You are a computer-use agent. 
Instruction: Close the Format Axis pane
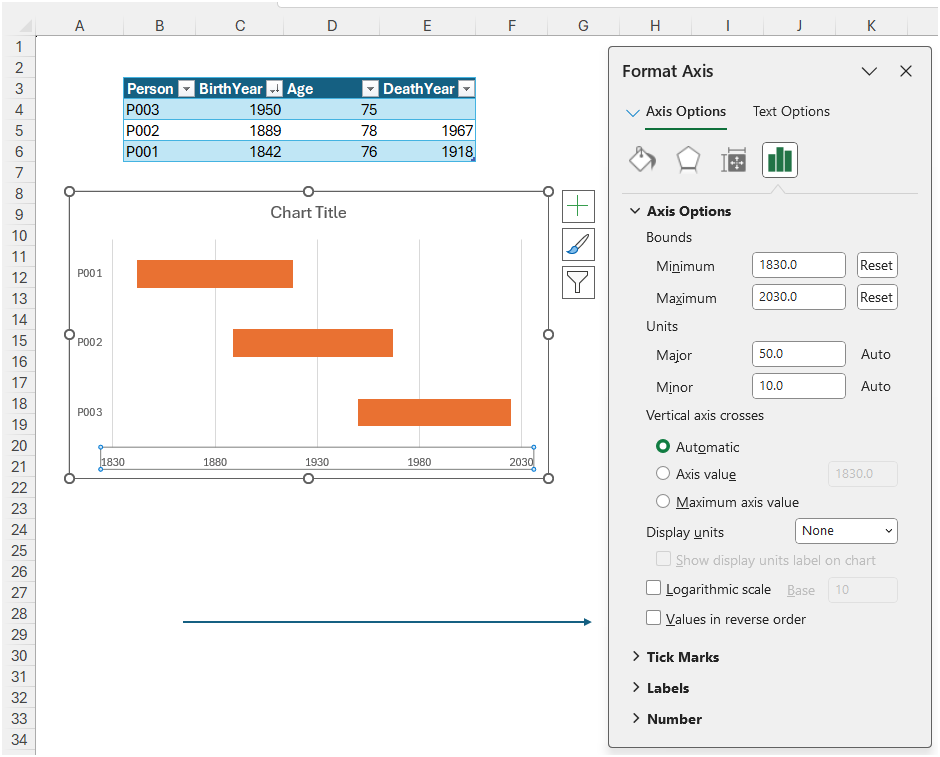(x=906, y=71)
